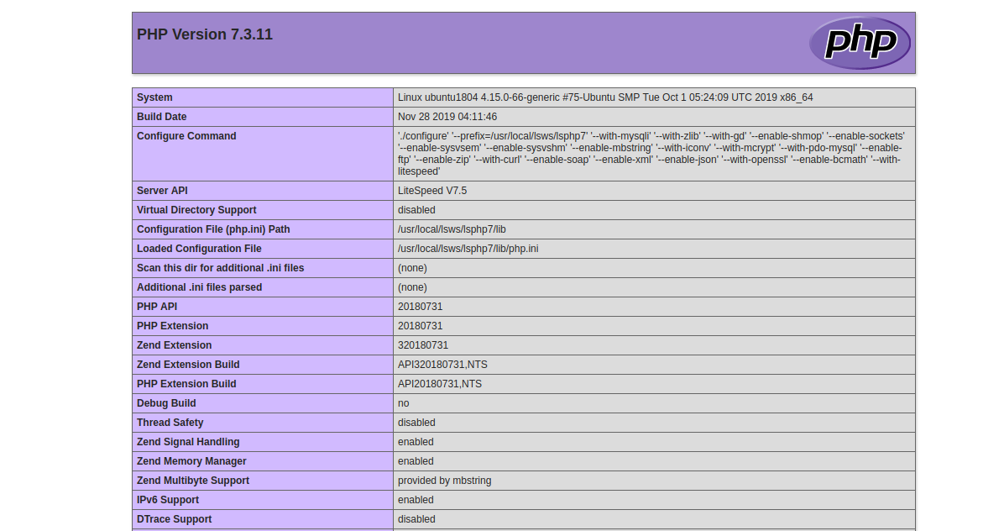Click the 'Configure Command' label
This screenshot has height=531, width=1004.
186,136
